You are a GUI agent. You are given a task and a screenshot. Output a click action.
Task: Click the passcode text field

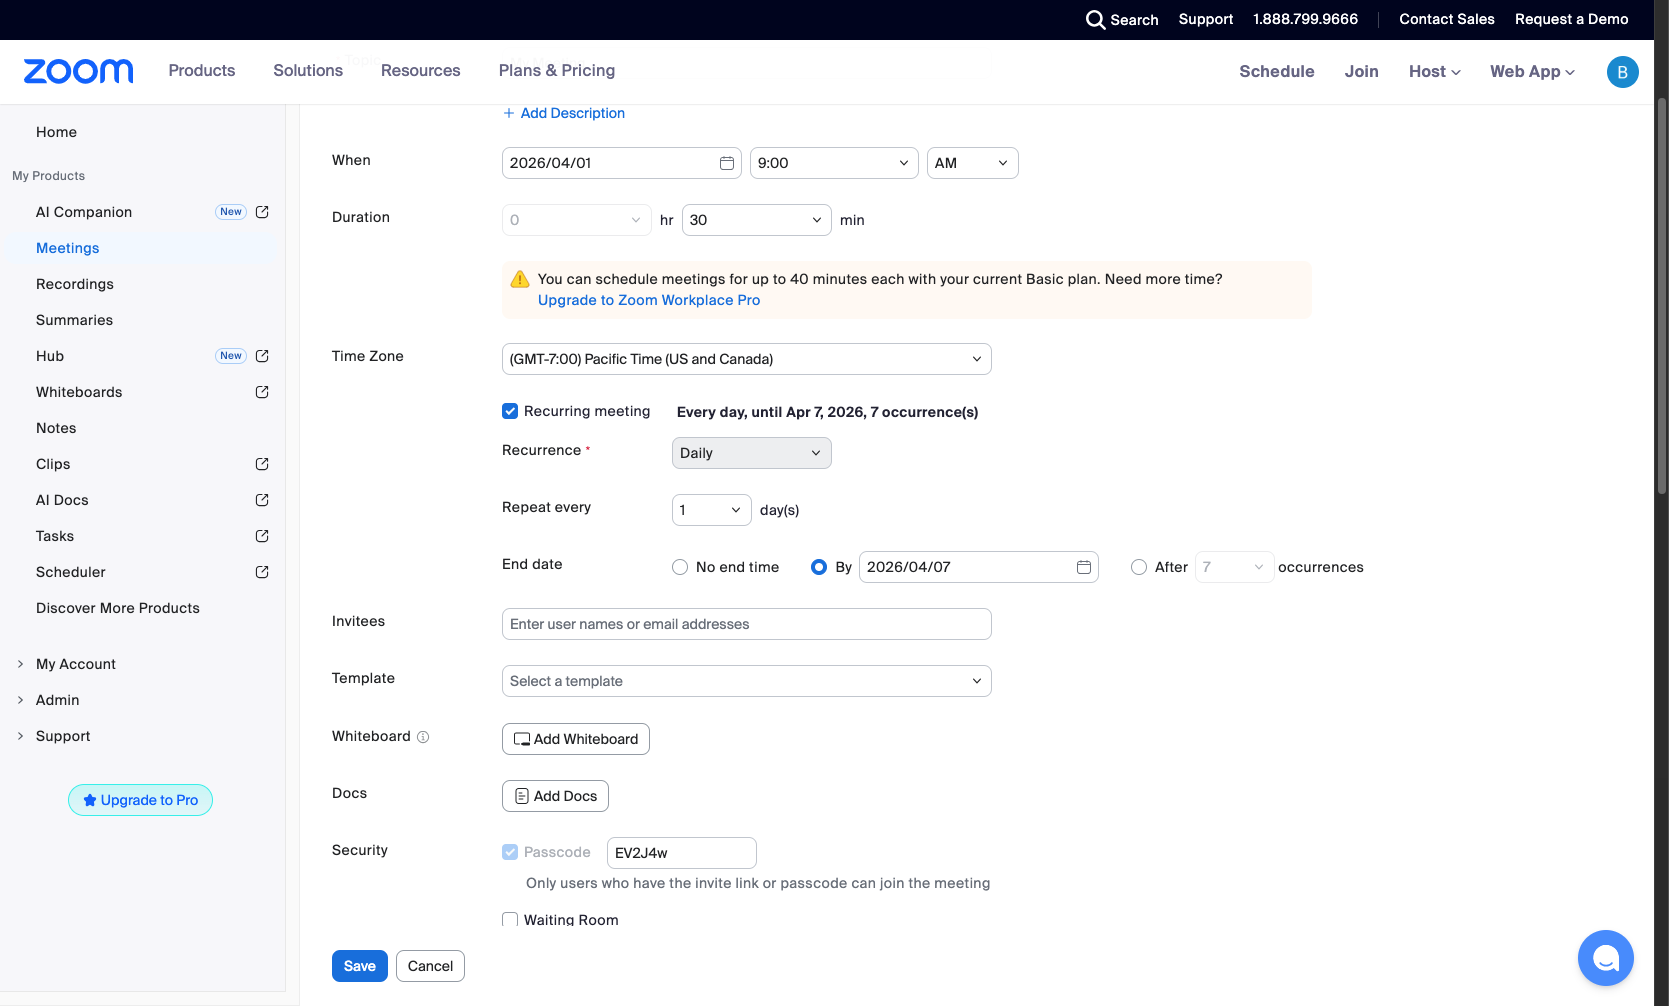(x=682, y=853)
